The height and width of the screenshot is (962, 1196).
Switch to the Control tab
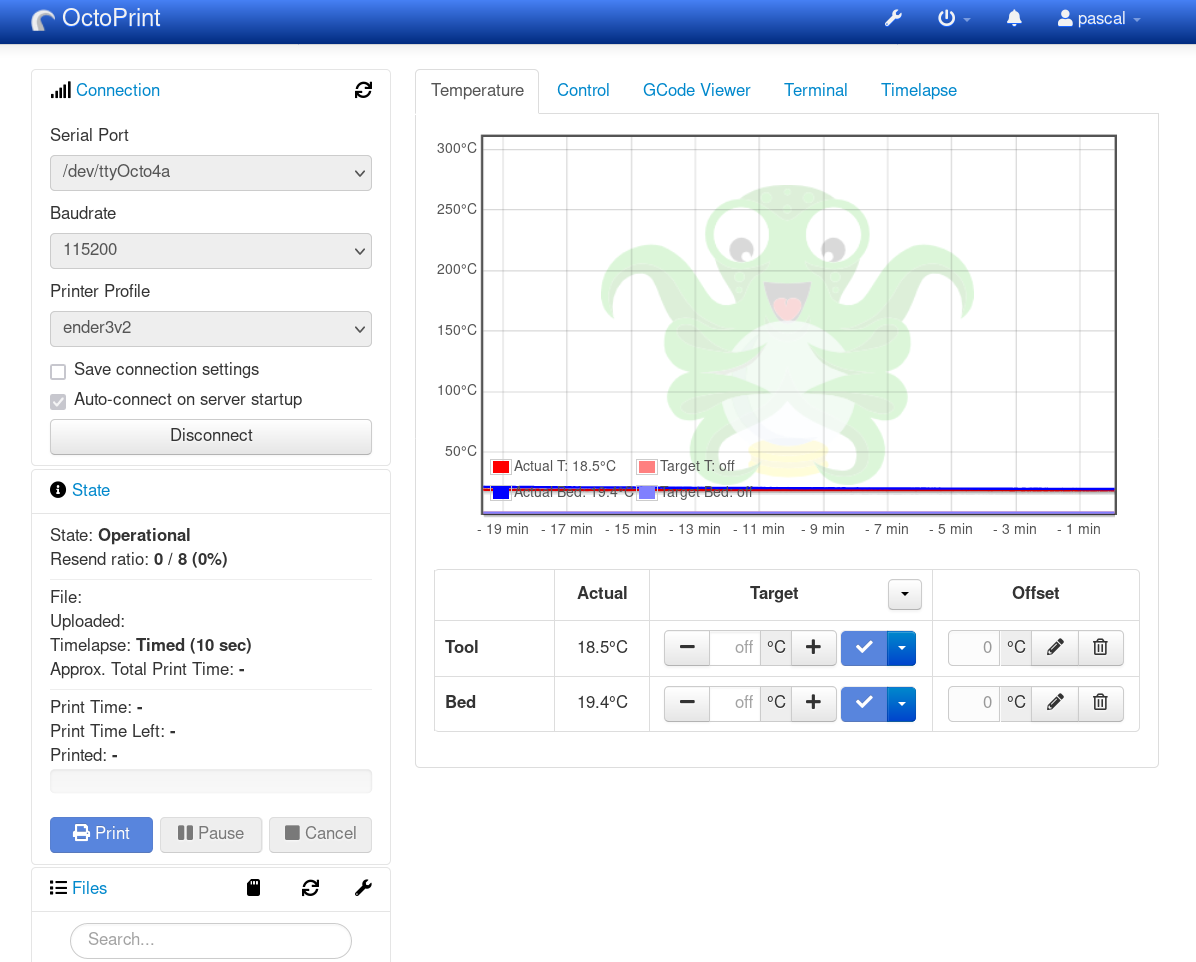point(583,91)
